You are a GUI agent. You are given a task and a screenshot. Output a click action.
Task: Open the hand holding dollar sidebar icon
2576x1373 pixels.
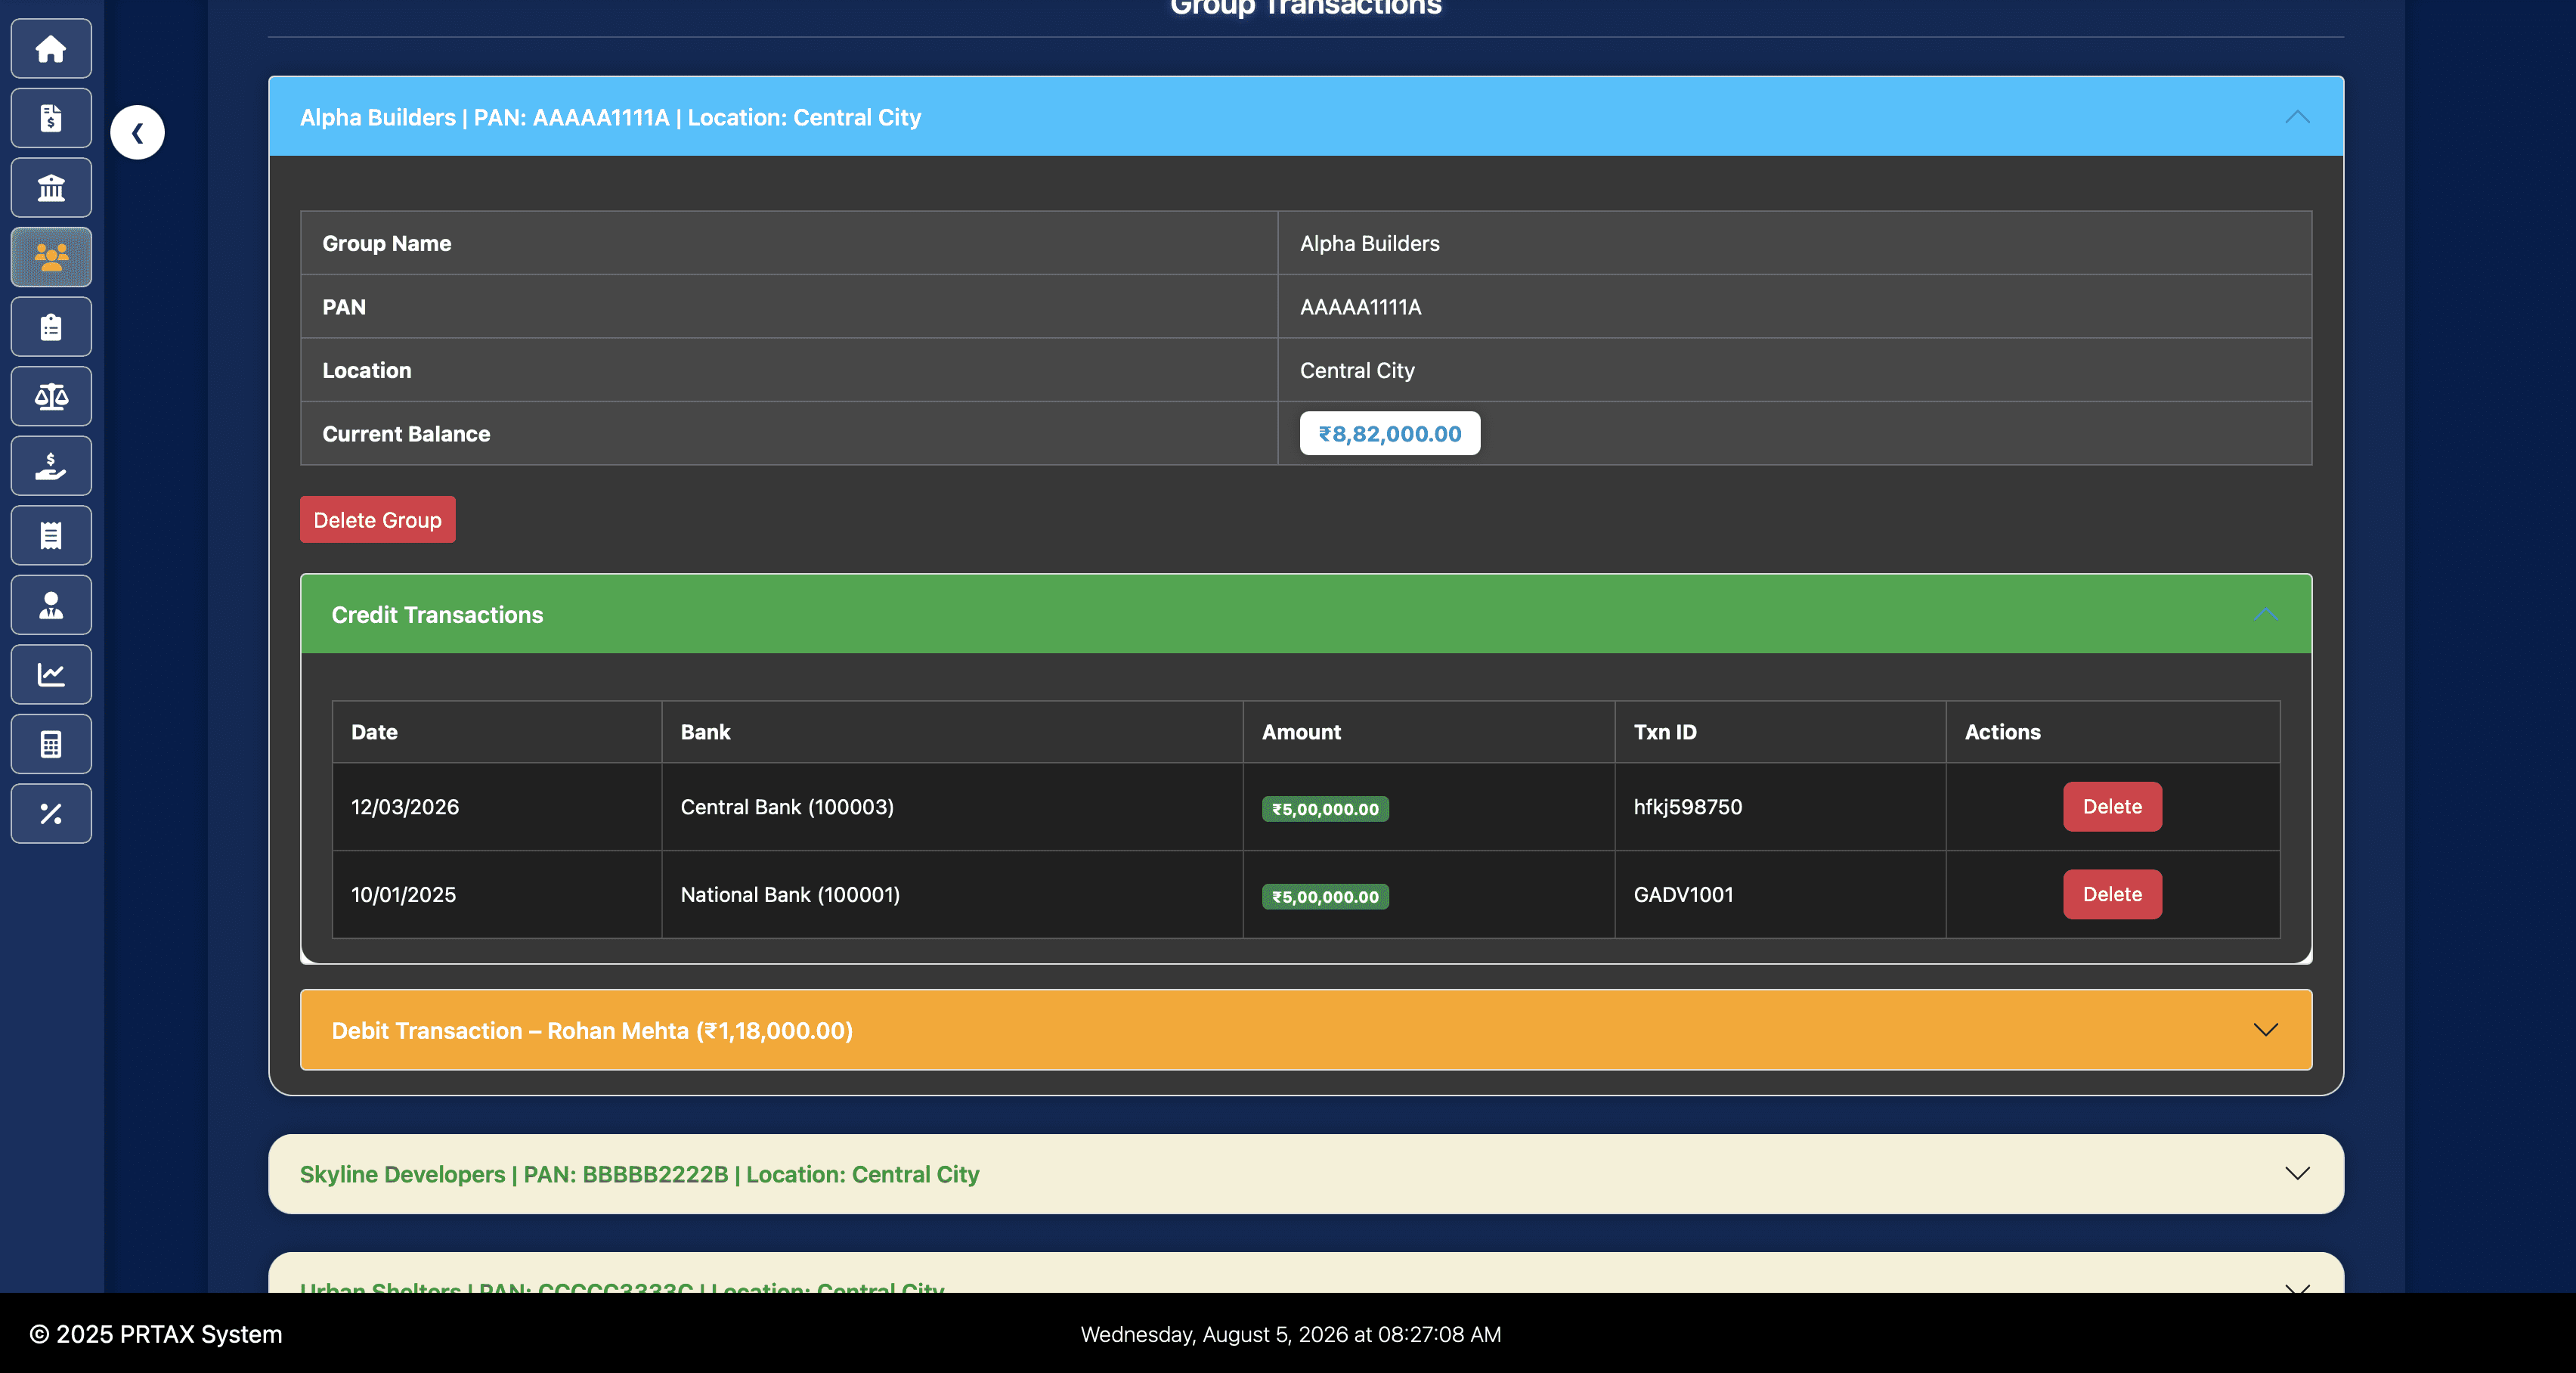[x=51, y=465]
